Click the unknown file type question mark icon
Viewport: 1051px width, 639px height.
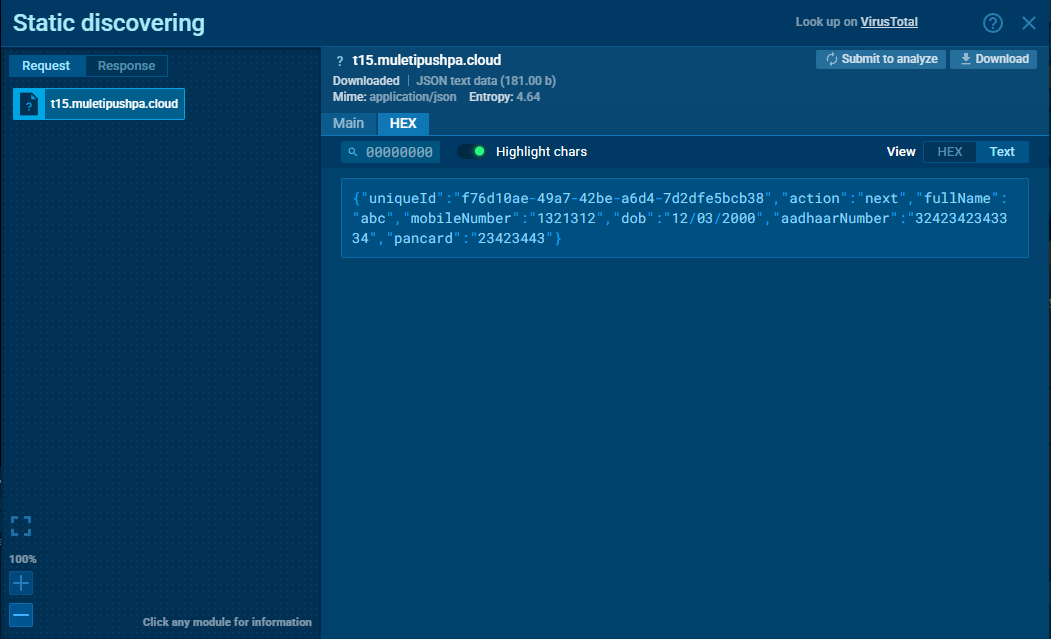[x=340, y=61]
